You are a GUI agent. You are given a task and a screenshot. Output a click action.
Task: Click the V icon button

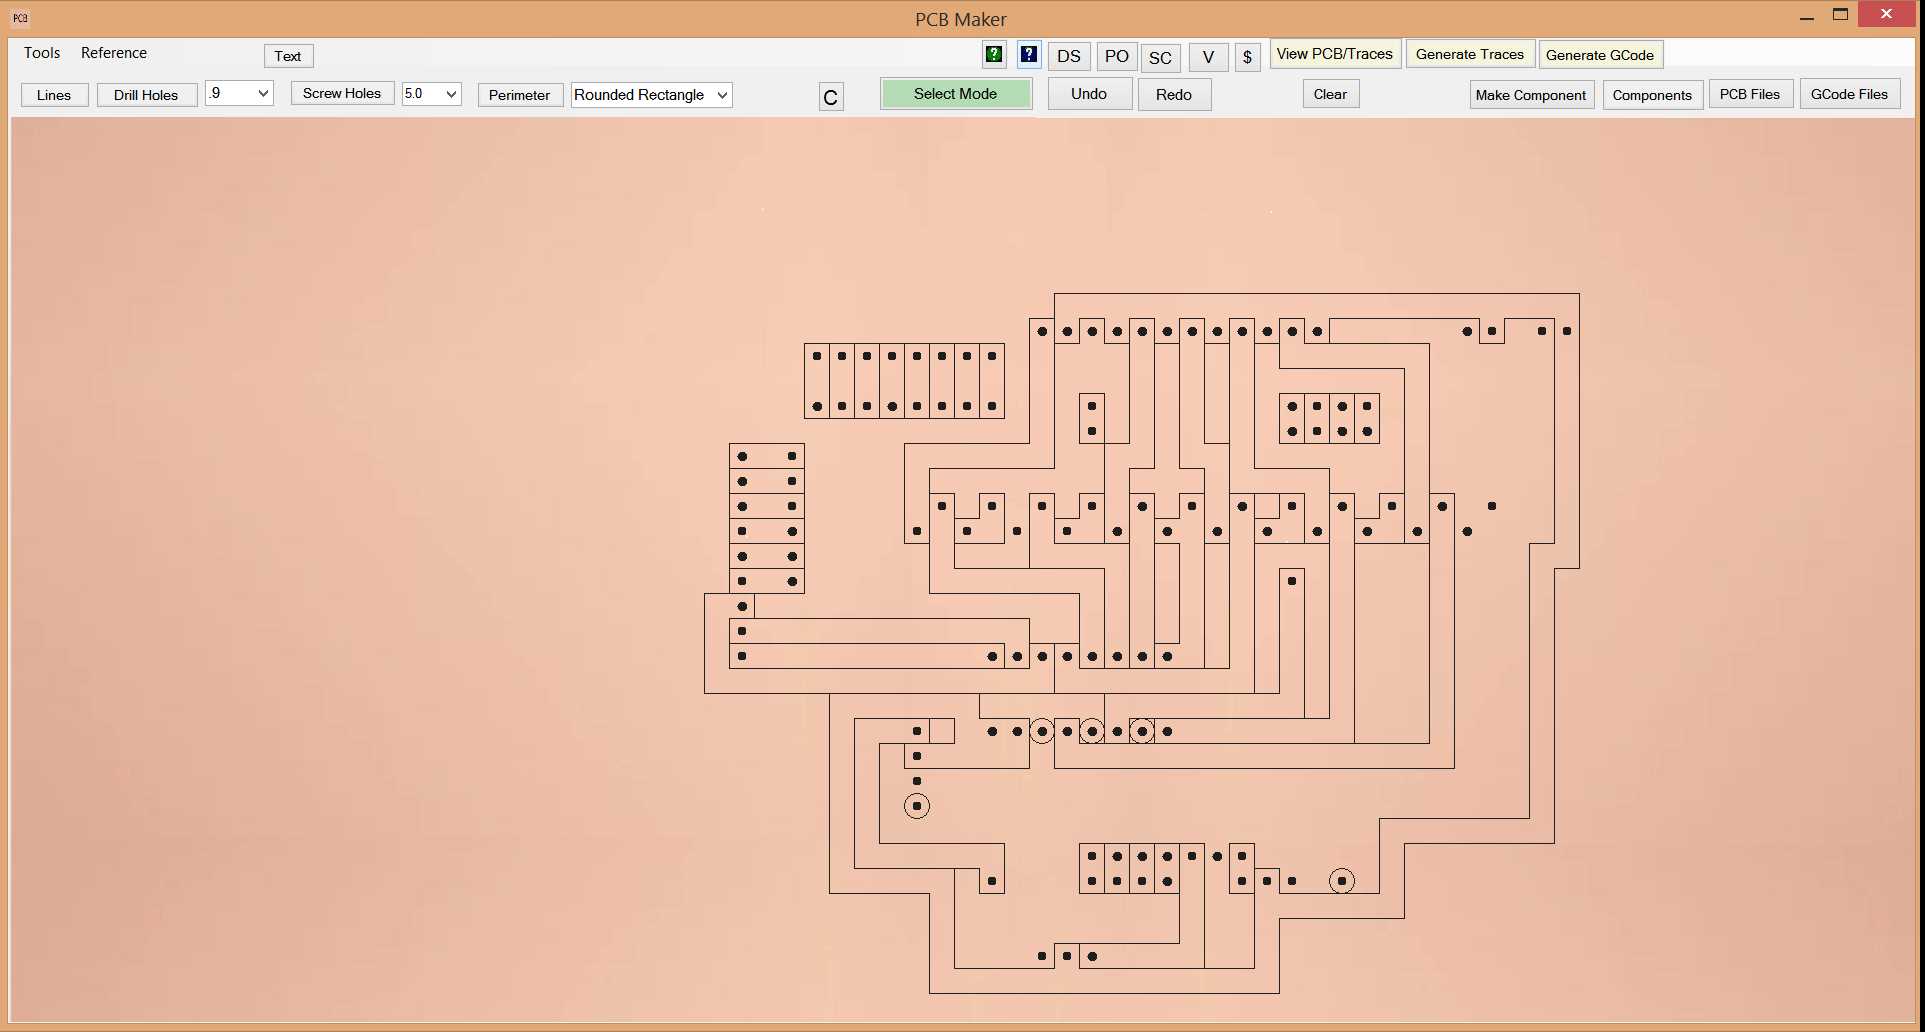tap(1208, 58)
